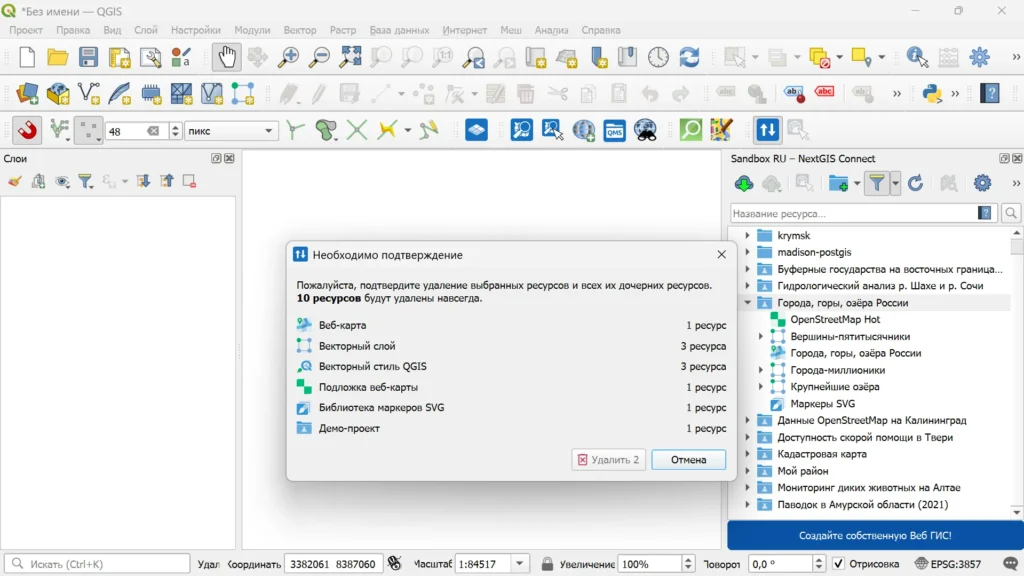Open the help icon in the toolbar
1024x576 pixels.
[x=989, y=94]
